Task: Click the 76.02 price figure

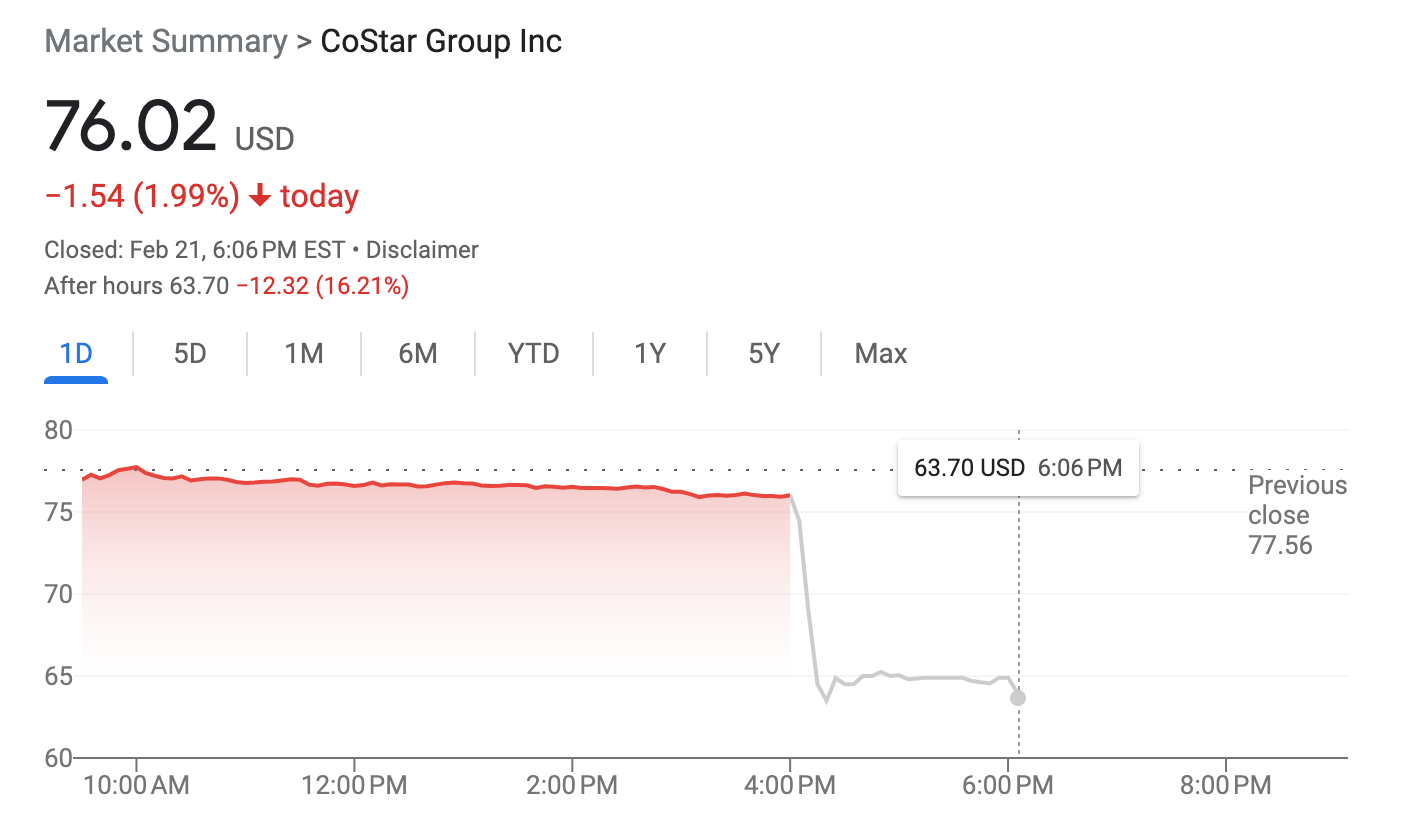Action: 131,127
